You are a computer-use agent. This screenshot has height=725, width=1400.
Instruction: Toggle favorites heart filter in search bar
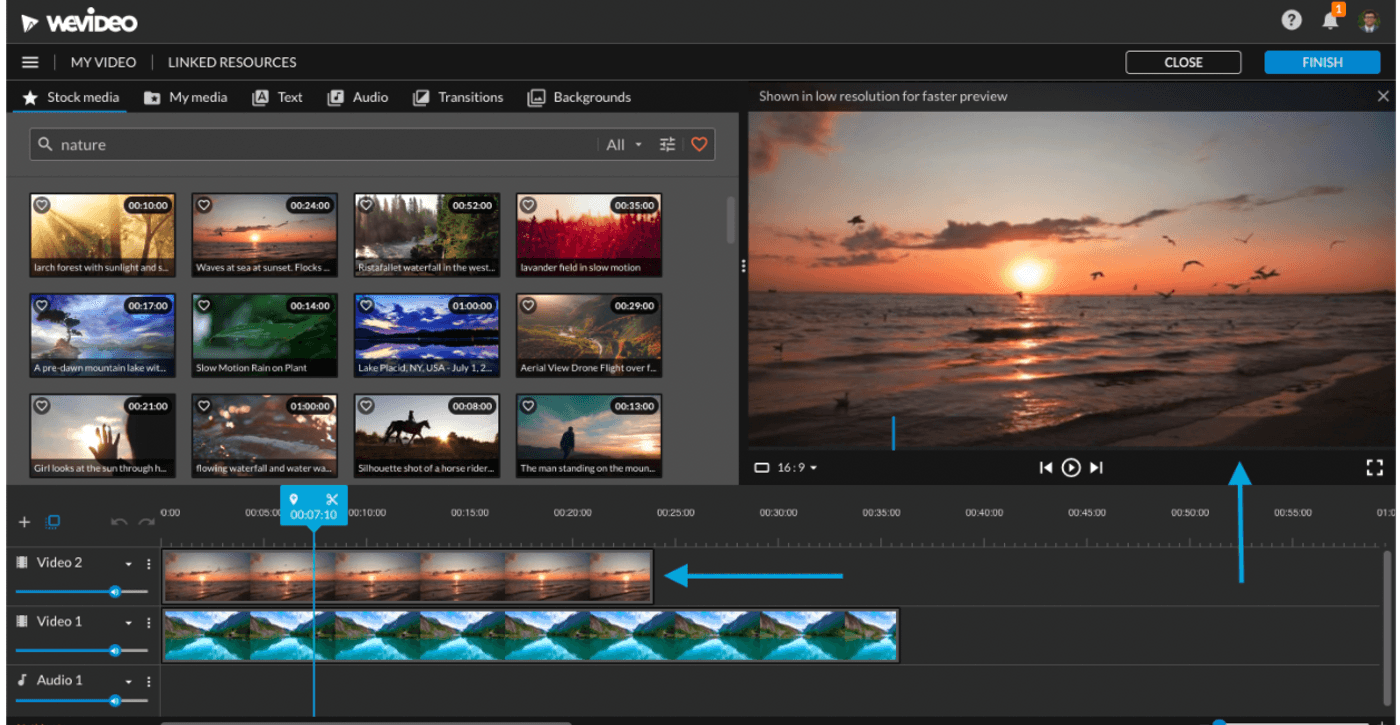[x=699, y=145]
